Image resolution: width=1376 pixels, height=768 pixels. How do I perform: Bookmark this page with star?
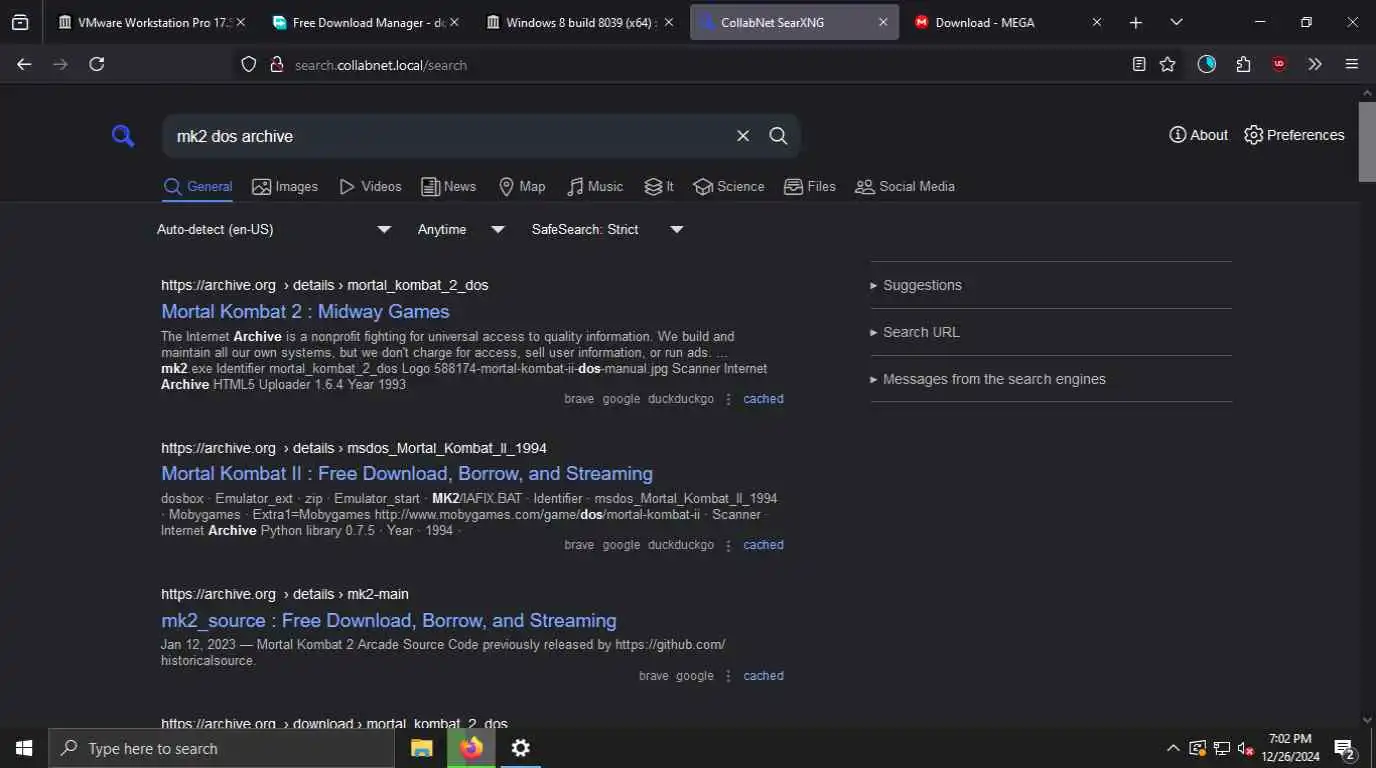point(1167,64)
